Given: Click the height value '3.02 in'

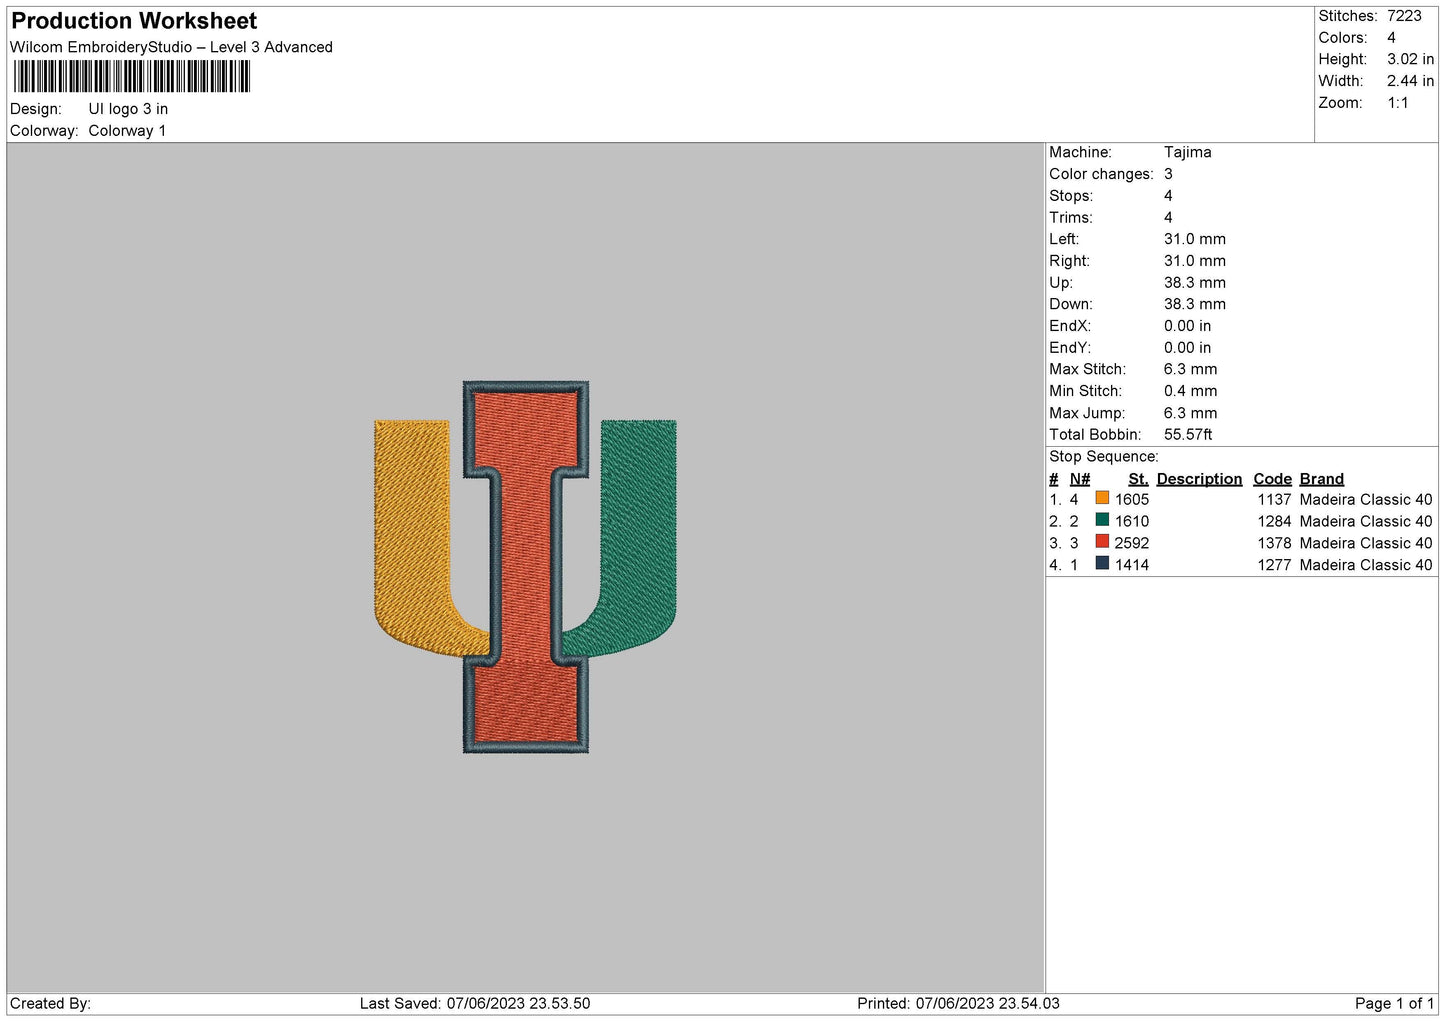Looking at the screenshot, I should [1410, 59].
